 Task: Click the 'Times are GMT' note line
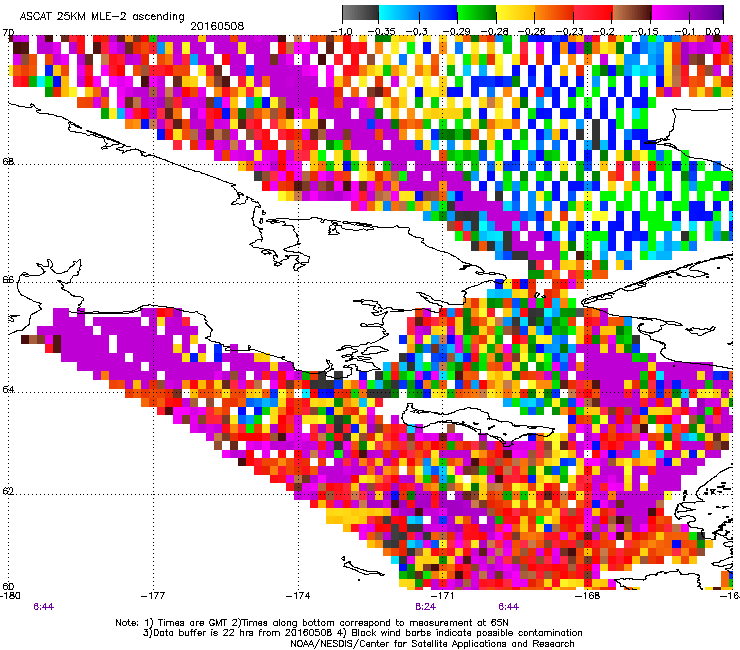[x=312, y=623]
